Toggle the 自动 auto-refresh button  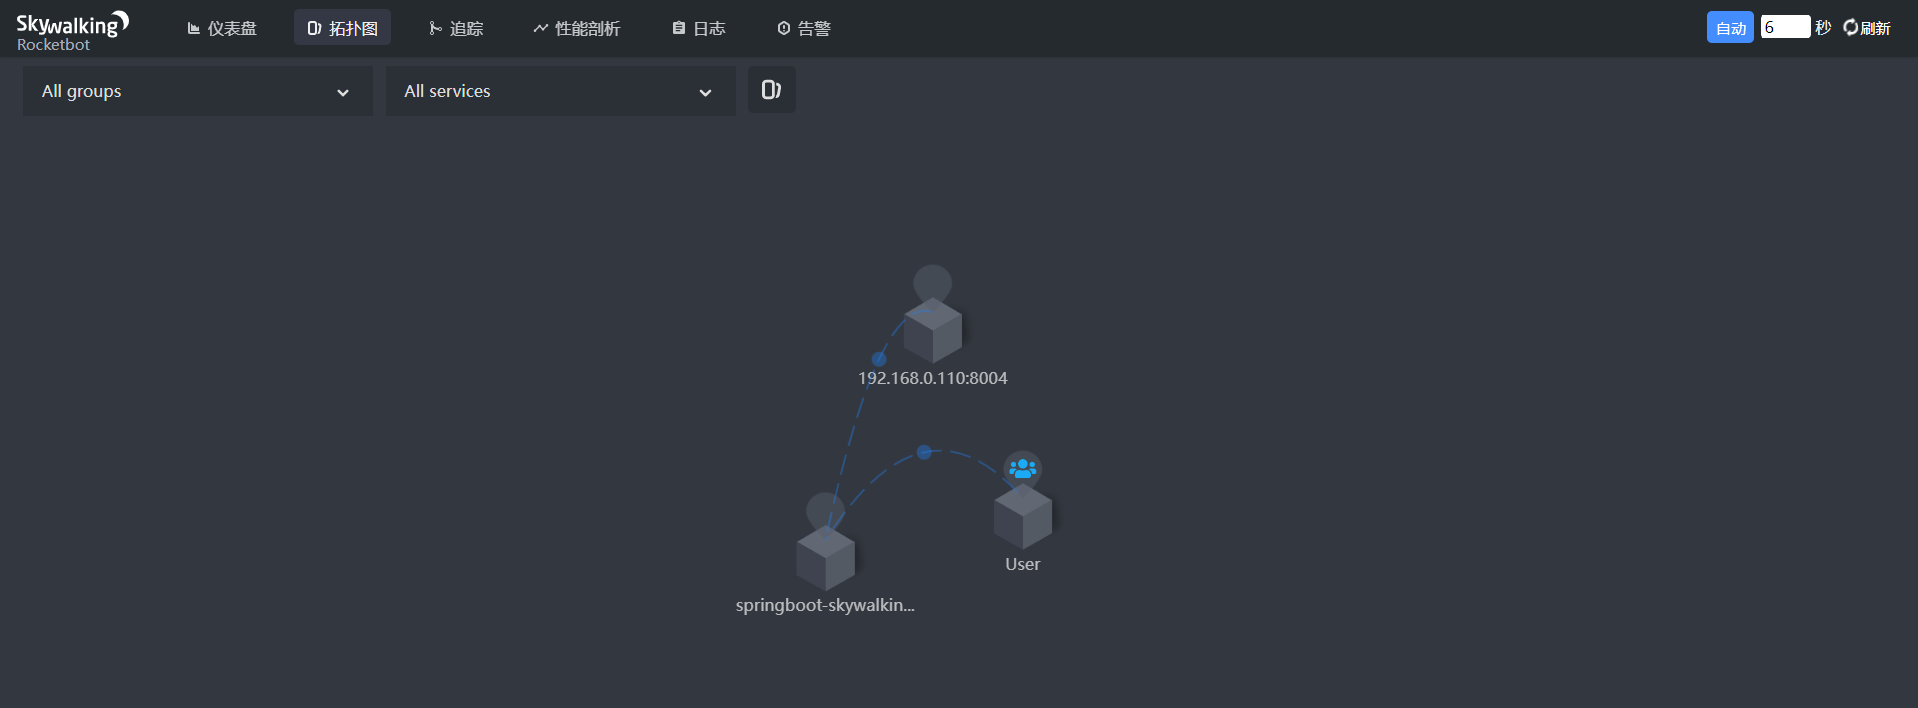[1730, 27]
